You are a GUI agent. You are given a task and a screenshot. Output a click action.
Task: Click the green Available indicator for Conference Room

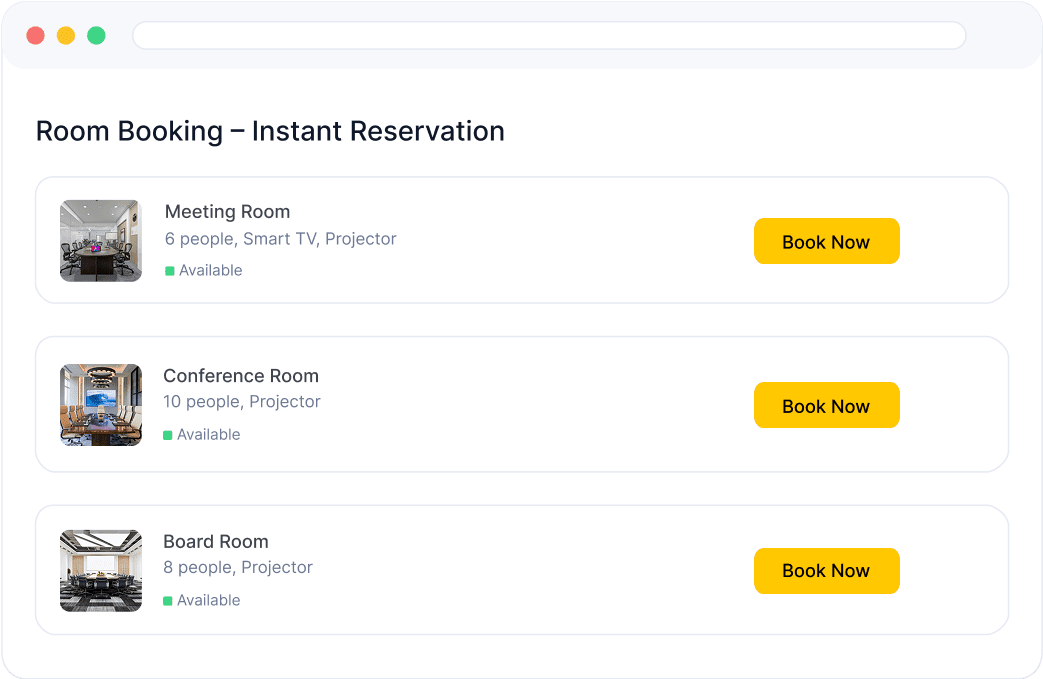(x=168, y=435)
